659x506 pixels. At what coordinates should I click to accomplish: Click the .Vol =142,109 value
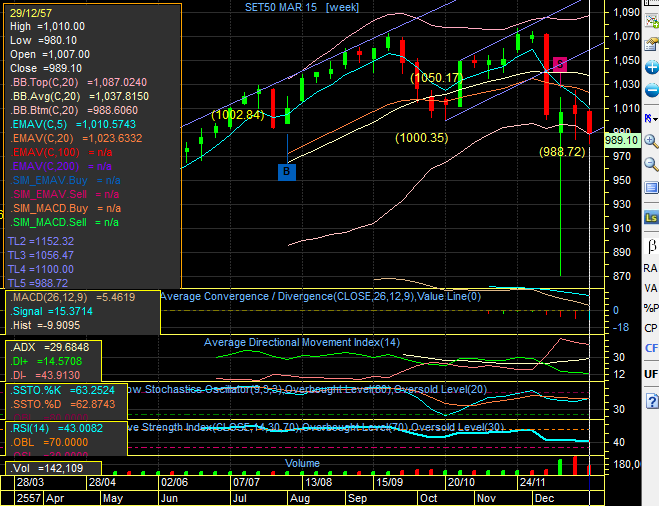click(x=46, y=469)
